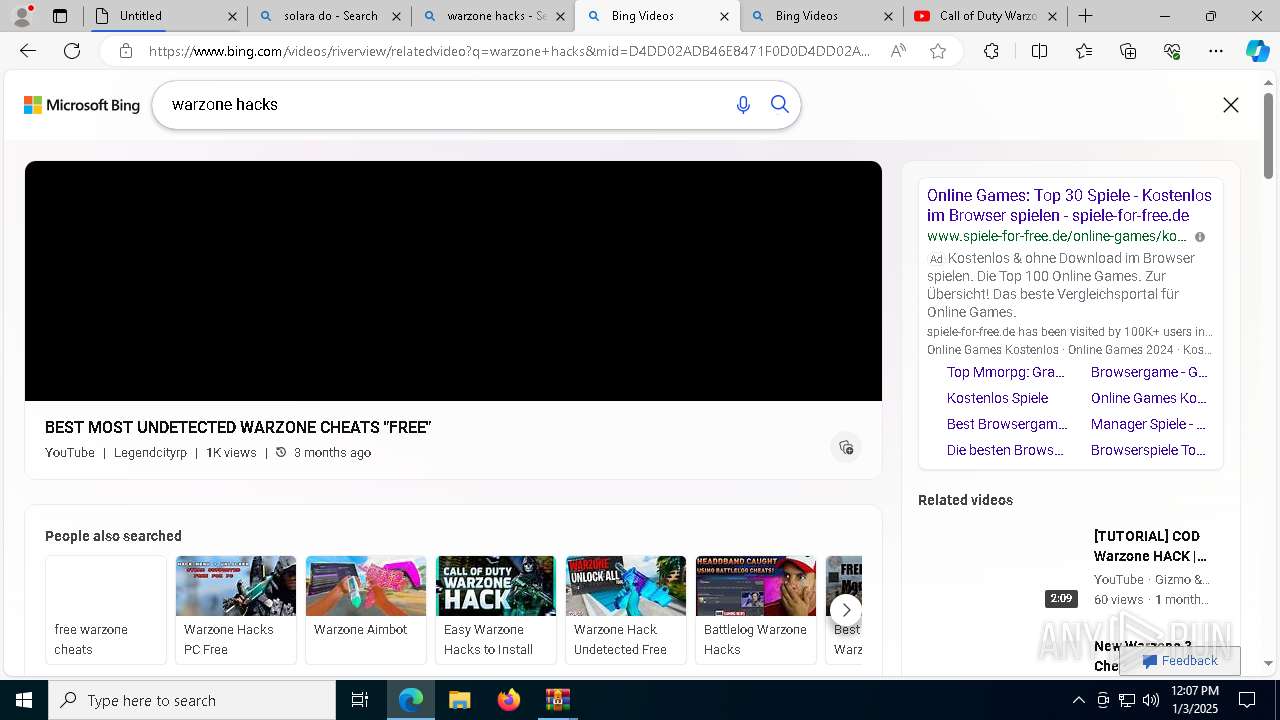This screenshot has height=720, width=1280.
Task: Click the browser back arrow
Action: click(x=28, y=51)
